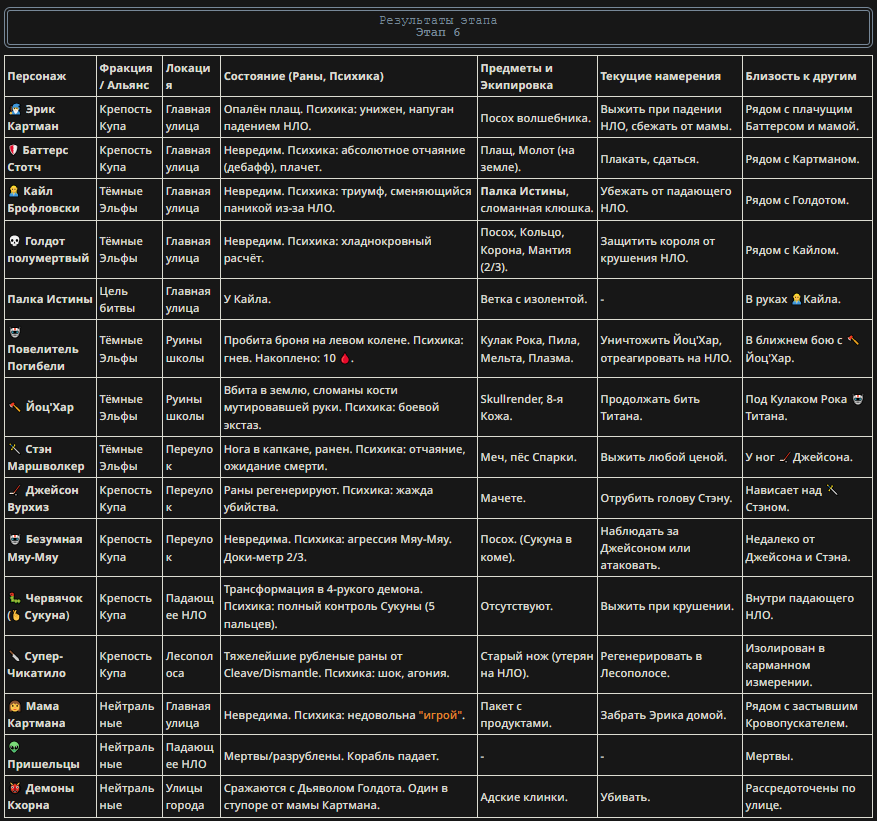Click the woman emoji beside Мама Картмана
This screenshot has width=877, height=821.
(15, 706)
